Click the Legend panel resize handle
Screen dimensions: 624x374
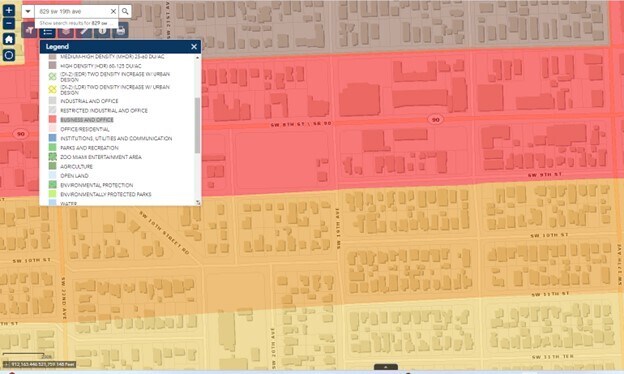tap(198, 203)
